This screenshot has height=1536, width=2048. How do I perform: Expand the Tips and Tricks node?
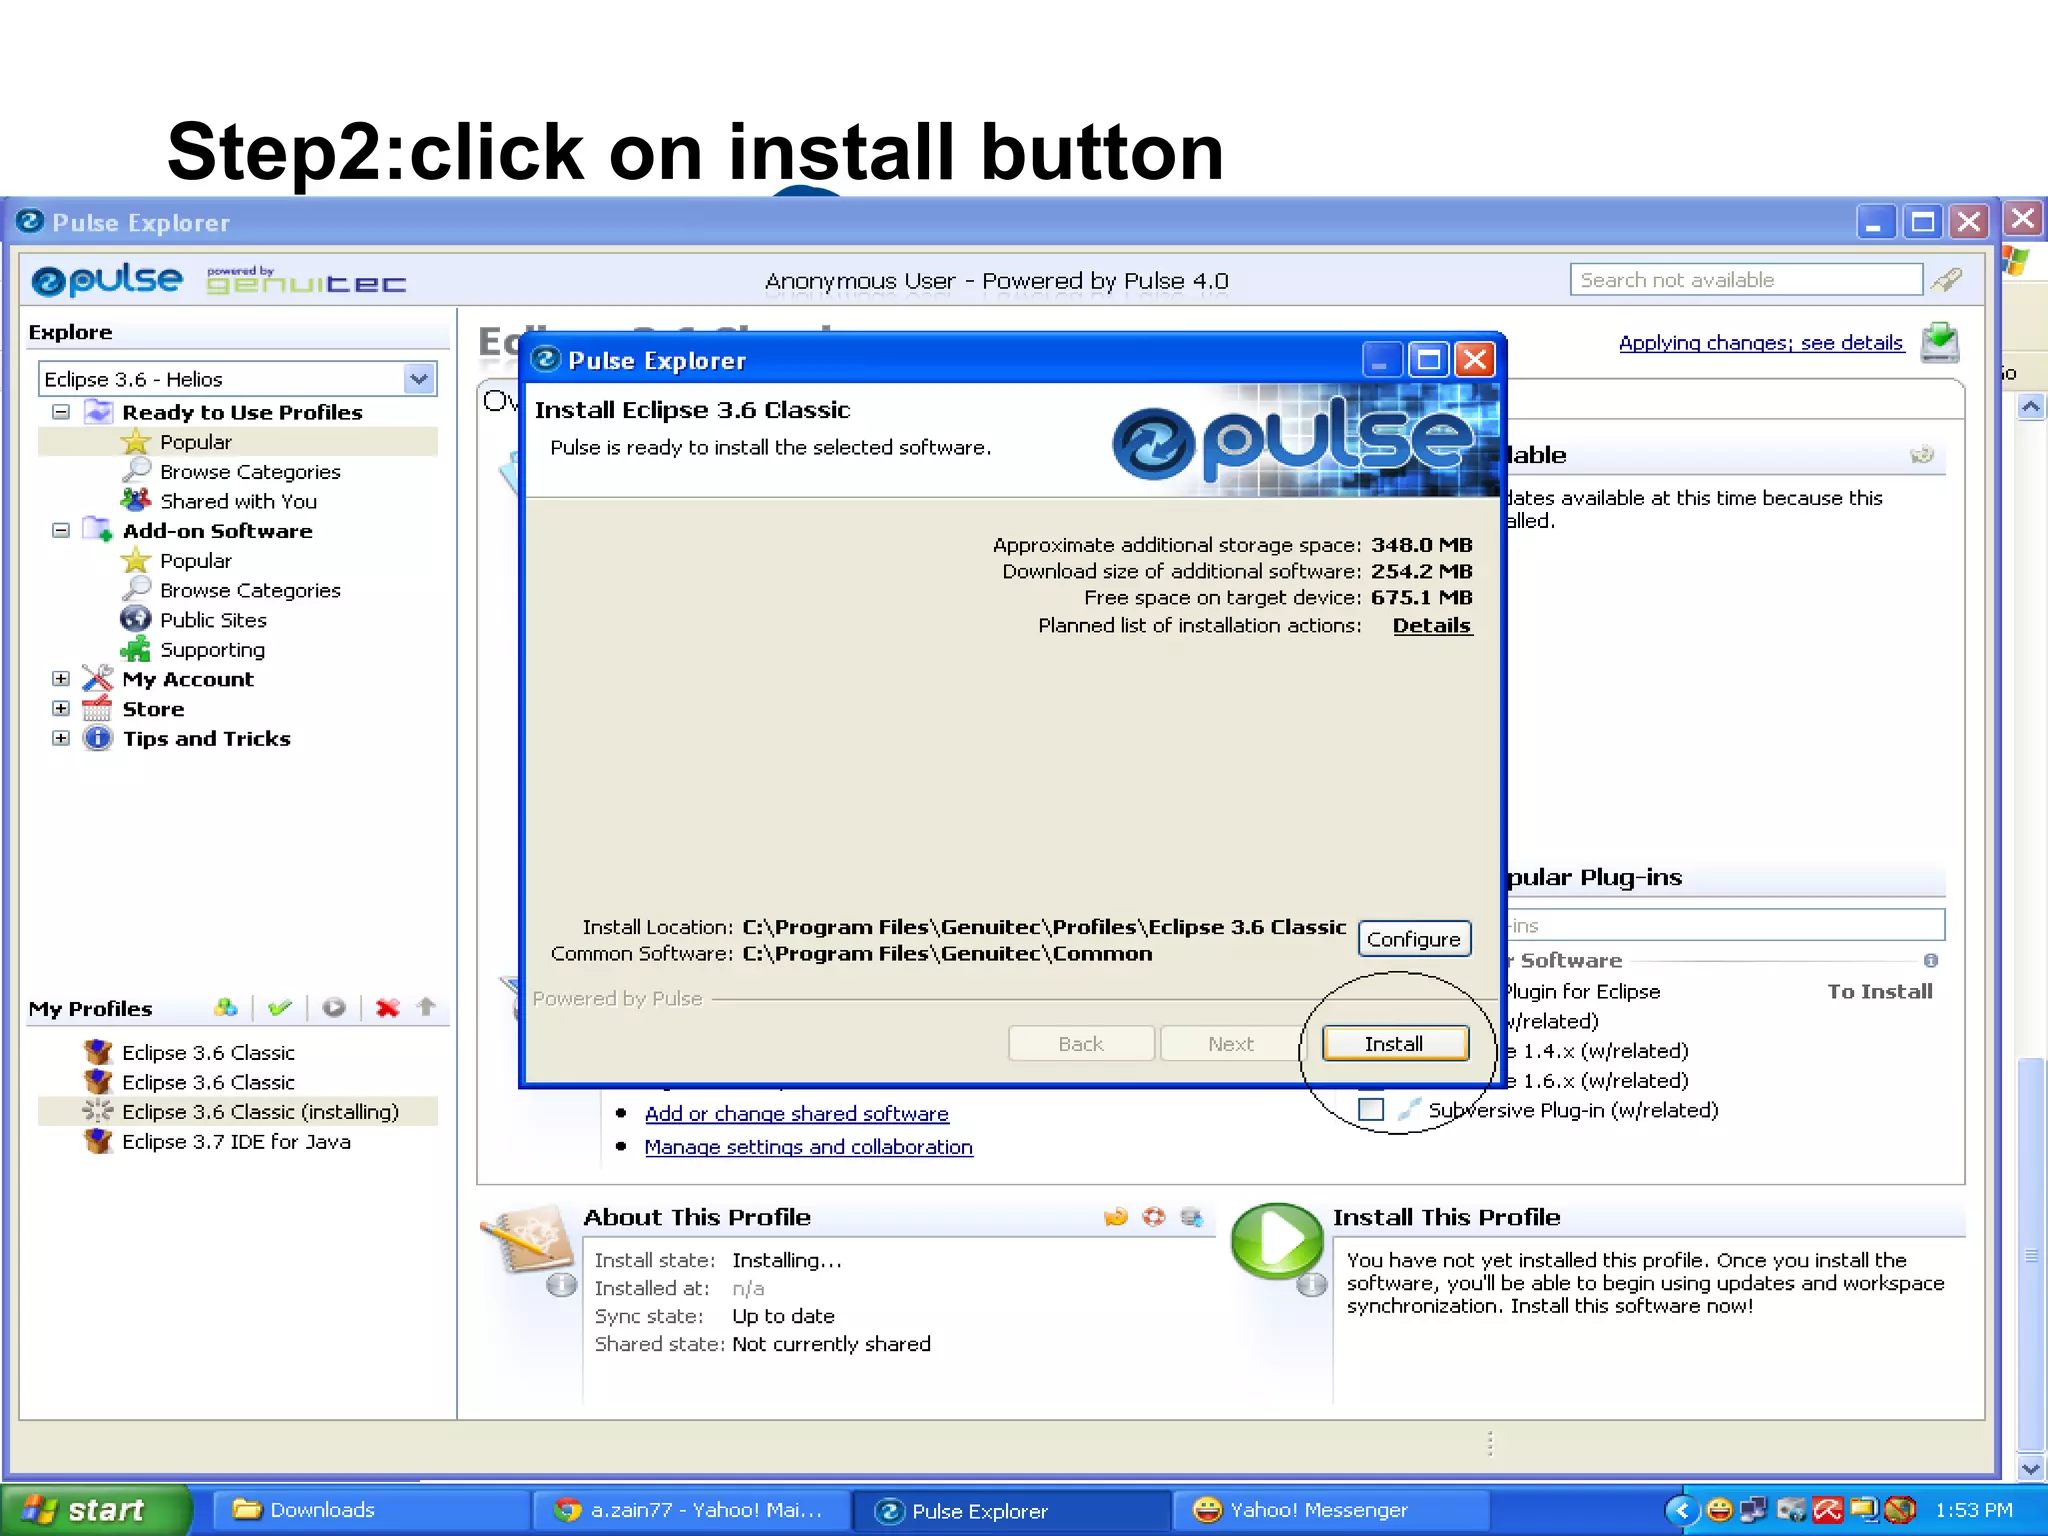[x=61, y=738]
